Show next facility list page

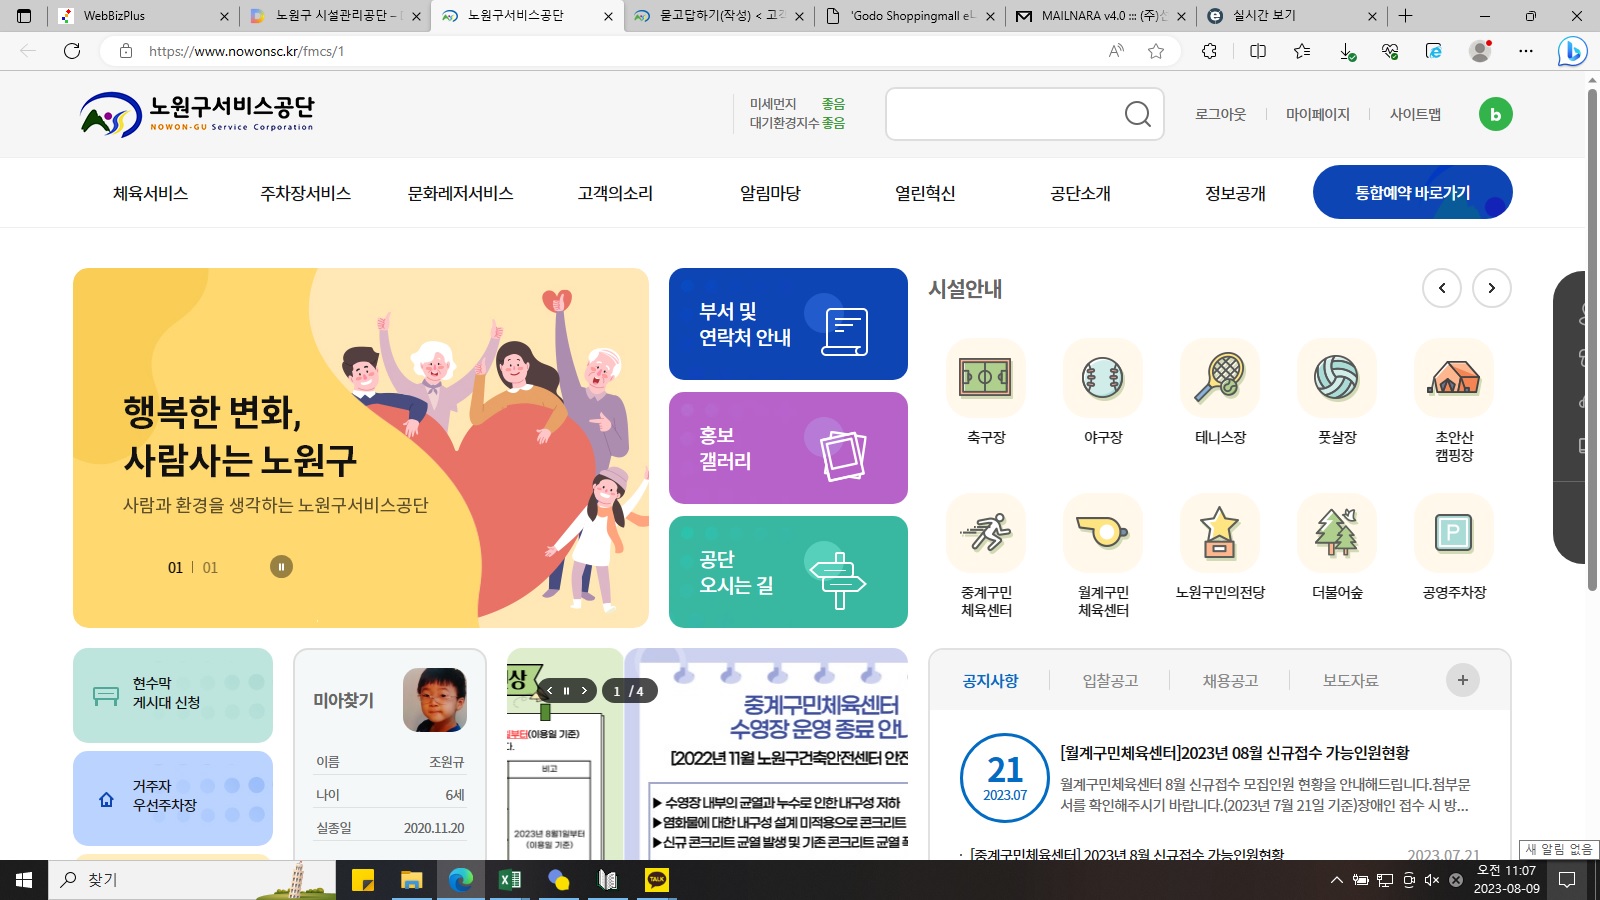coord(1491,288)
